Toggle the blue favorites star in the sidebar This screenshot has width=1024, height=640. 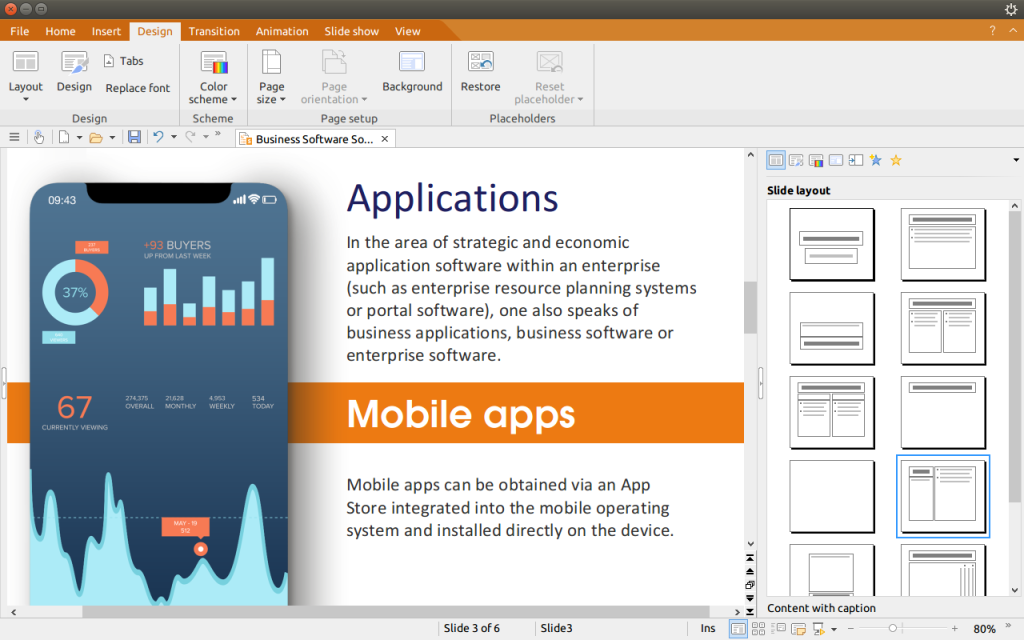(x=874, y=160)
